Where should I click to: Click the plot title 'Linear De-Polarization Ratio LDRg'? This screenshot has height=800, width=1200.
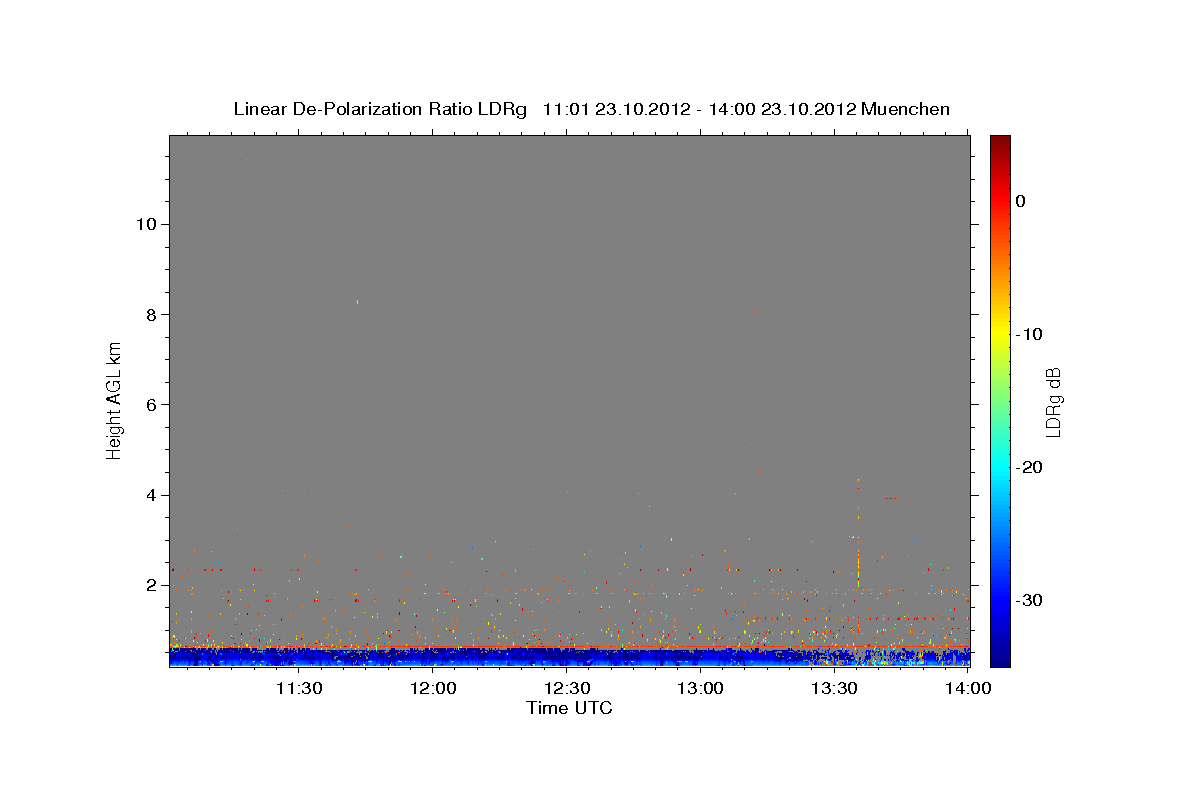380,109
